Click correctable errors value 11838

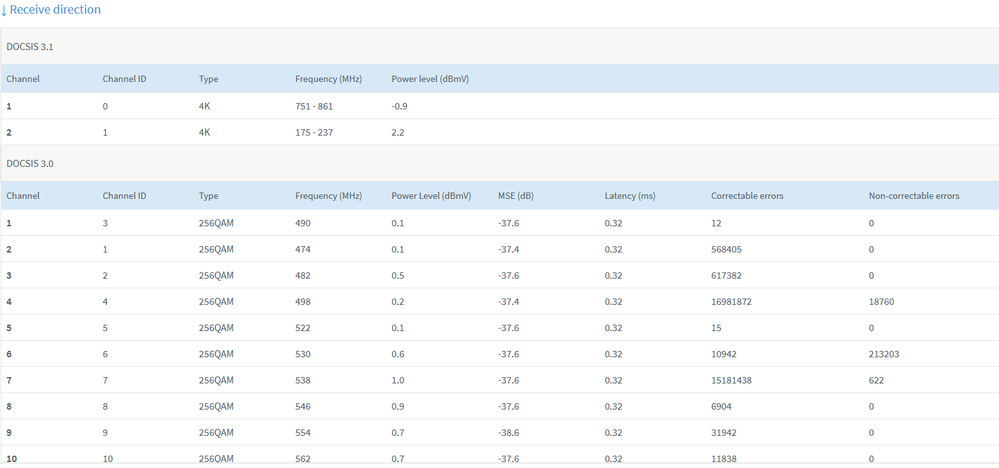click(x=724, y=458)
